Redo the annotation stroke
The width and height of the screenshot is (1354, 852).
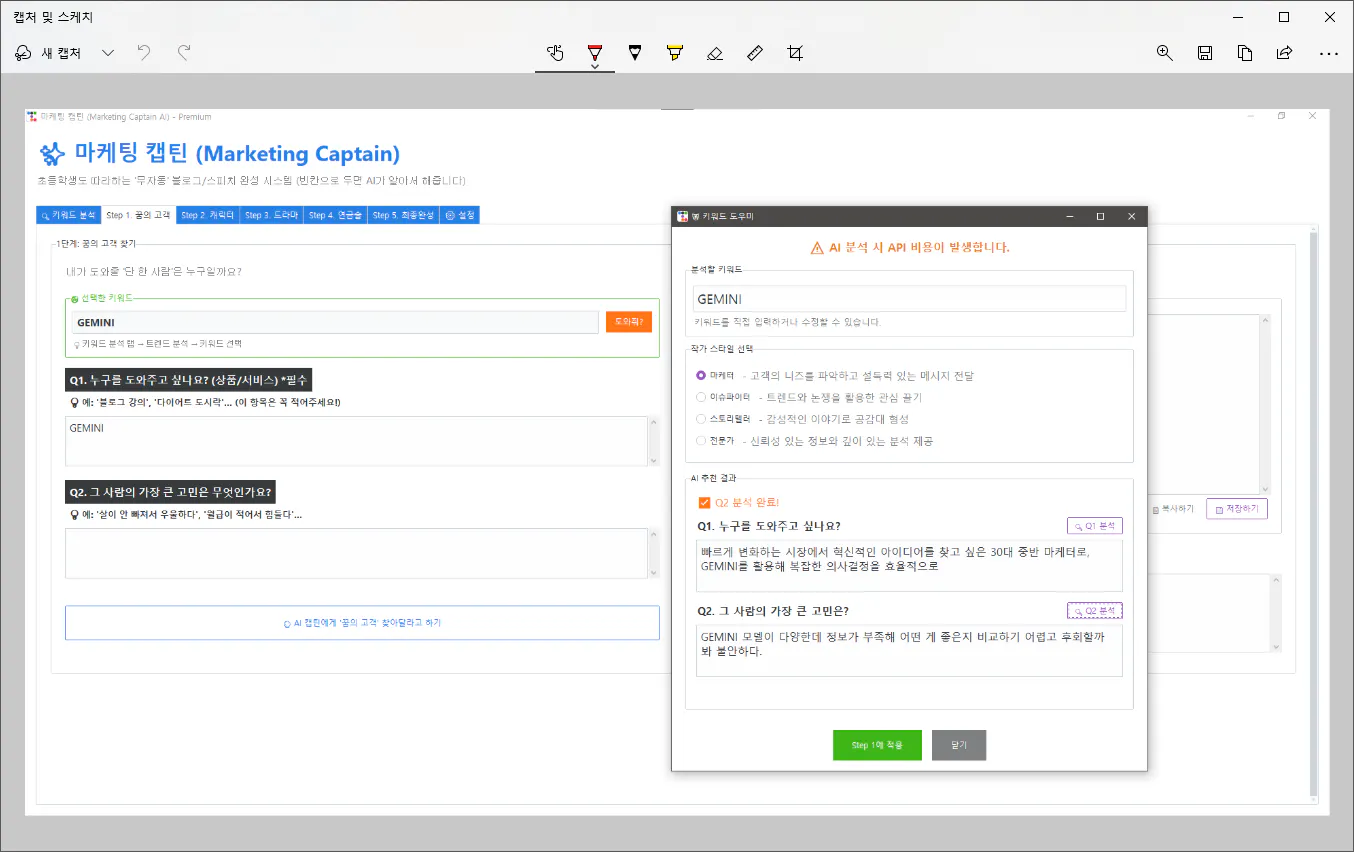(184, 53)
